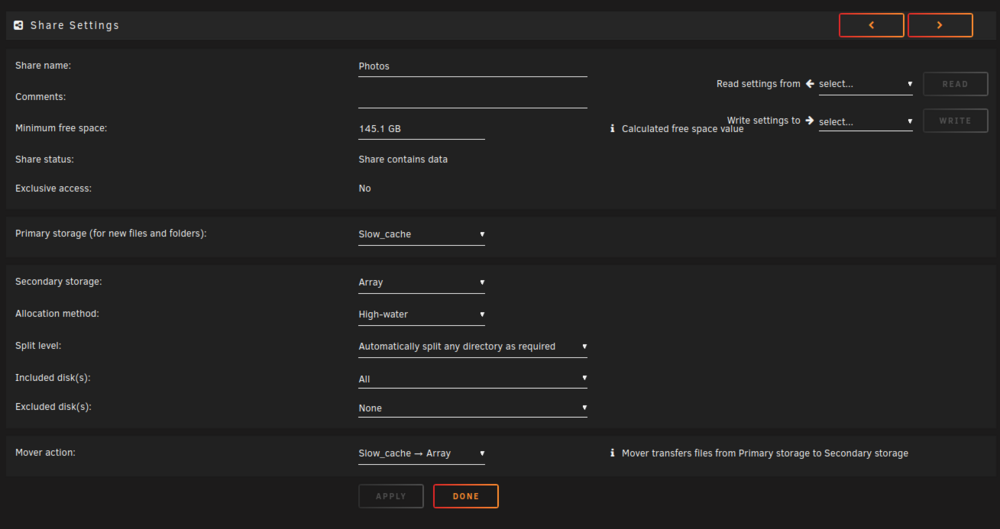This screenshot has width=1000, height=529.
Task: Click the 'Minimum free space:' label
Action: tap(61, 128)
